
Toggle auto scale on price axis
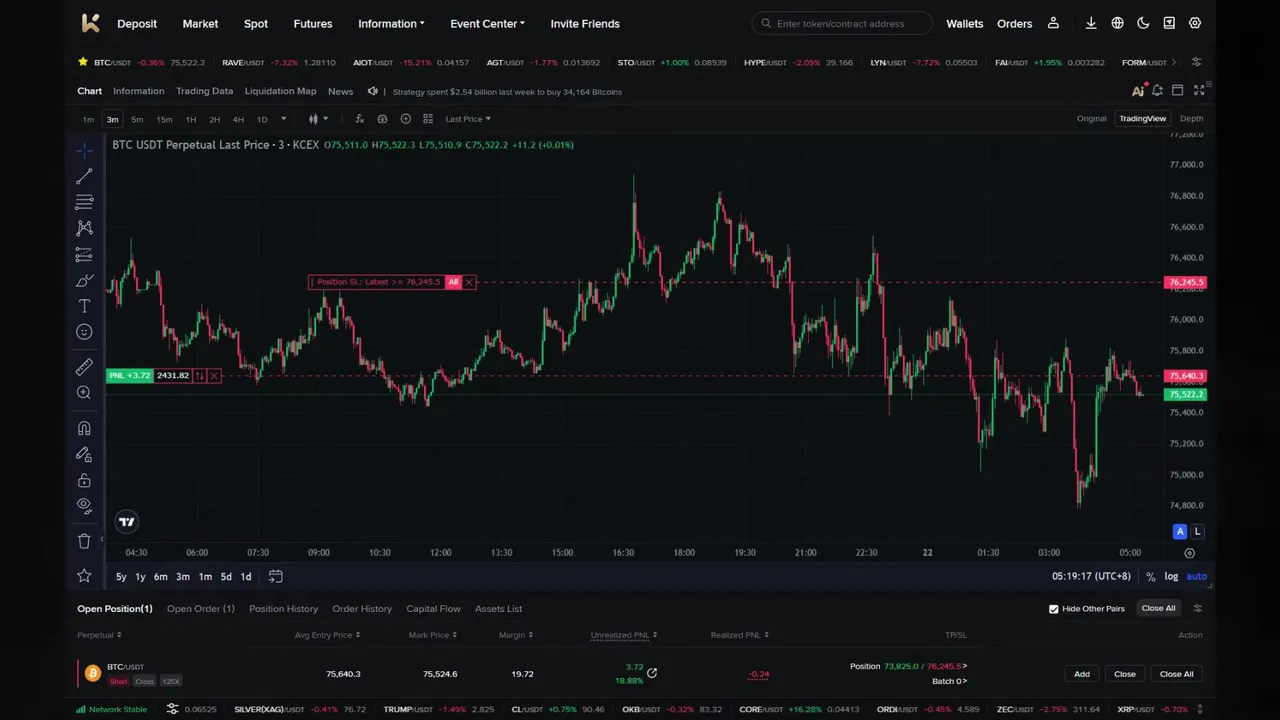1196,577
